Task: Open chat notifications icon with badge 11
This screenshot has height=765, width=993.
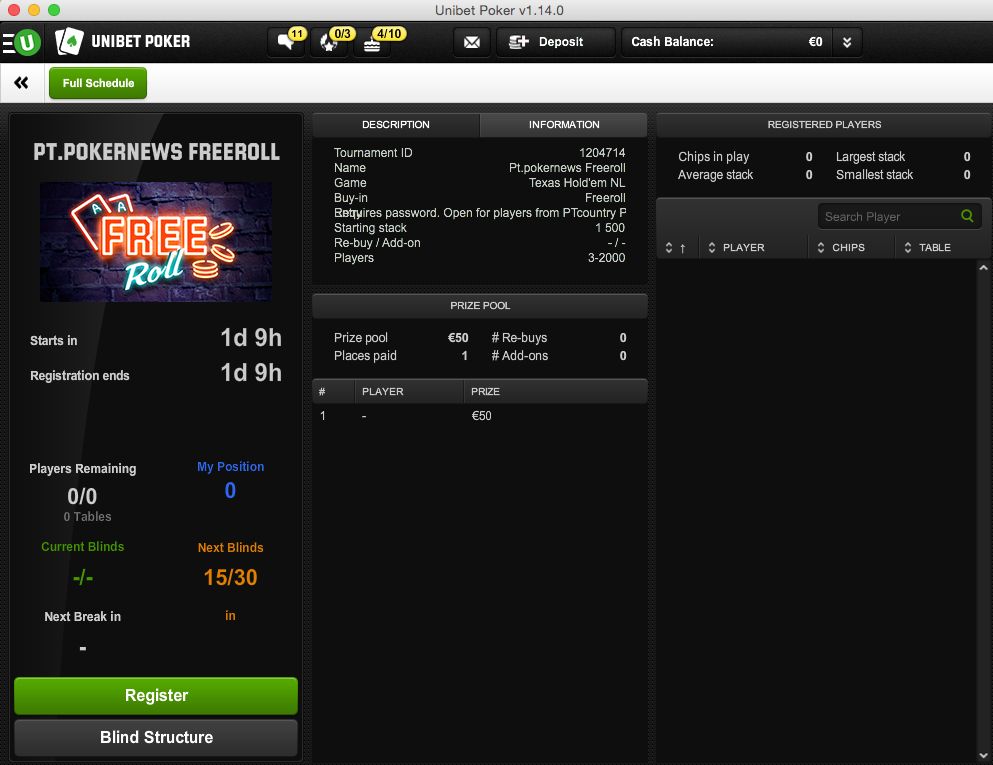Action: (289, 42)
